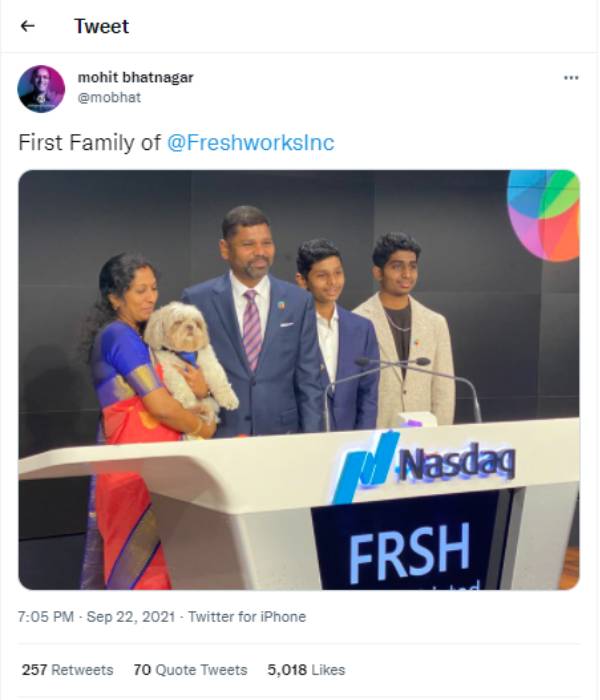Click the dog in the photo
The image size is (600, 700).
click(189, 358)
